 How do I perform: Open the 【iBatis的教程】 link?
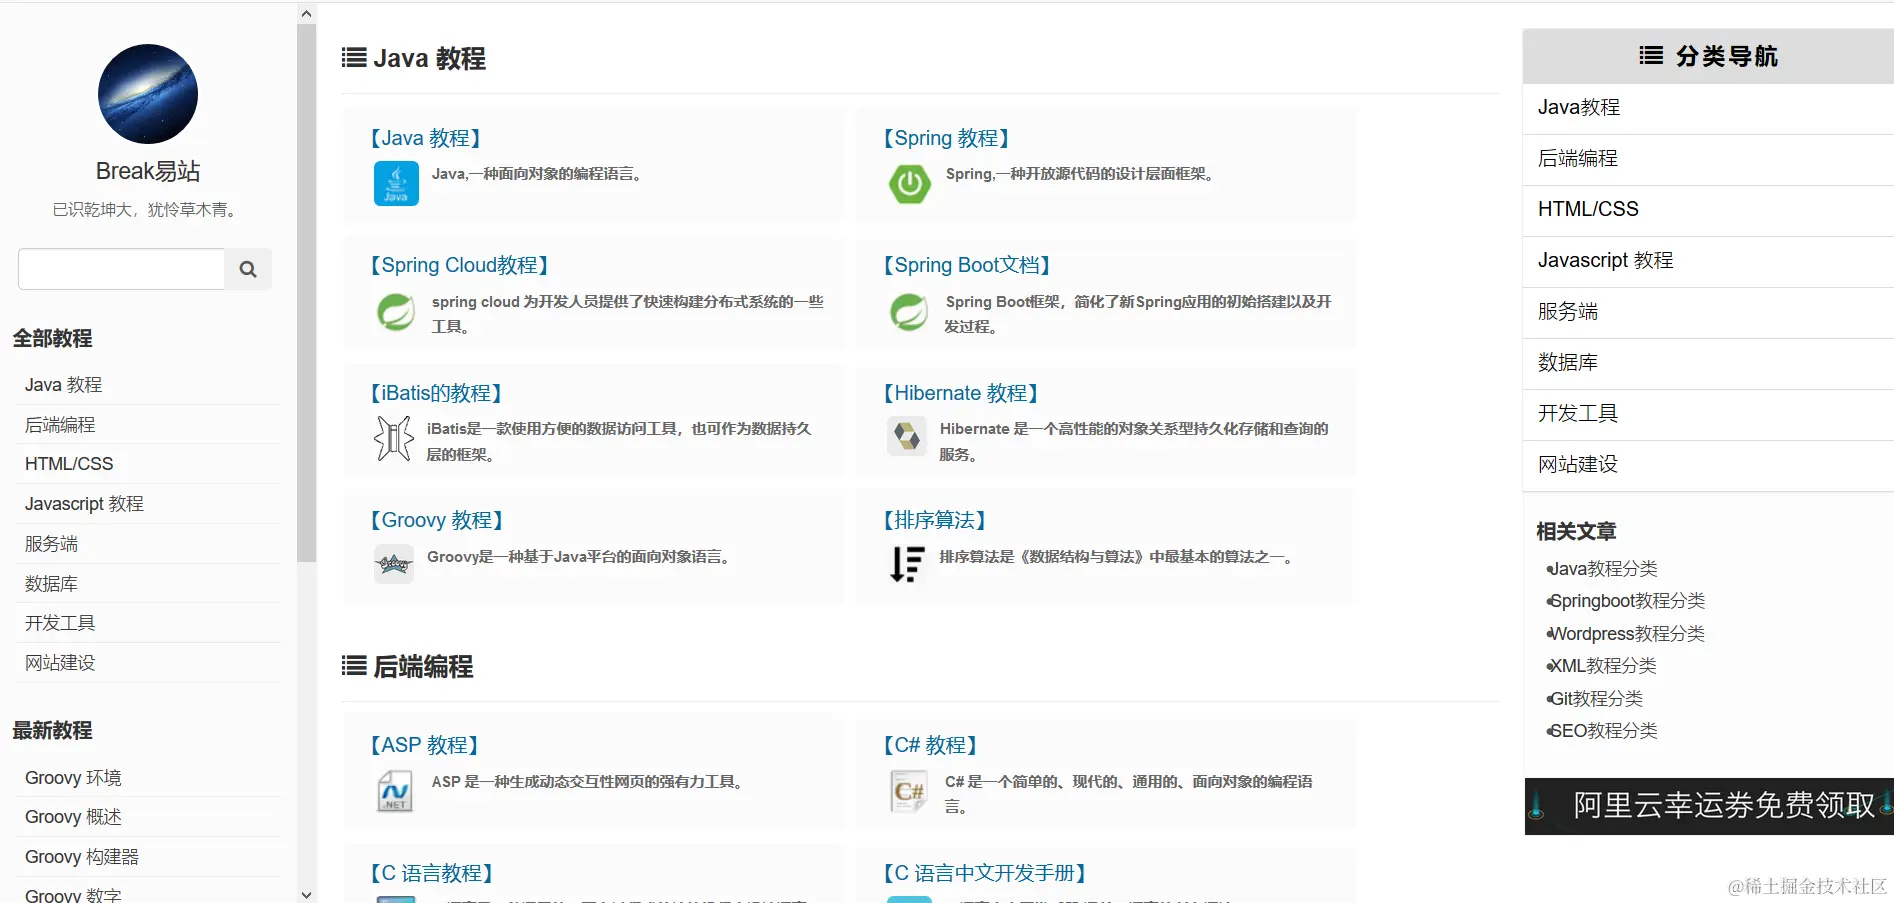[436, 393]
